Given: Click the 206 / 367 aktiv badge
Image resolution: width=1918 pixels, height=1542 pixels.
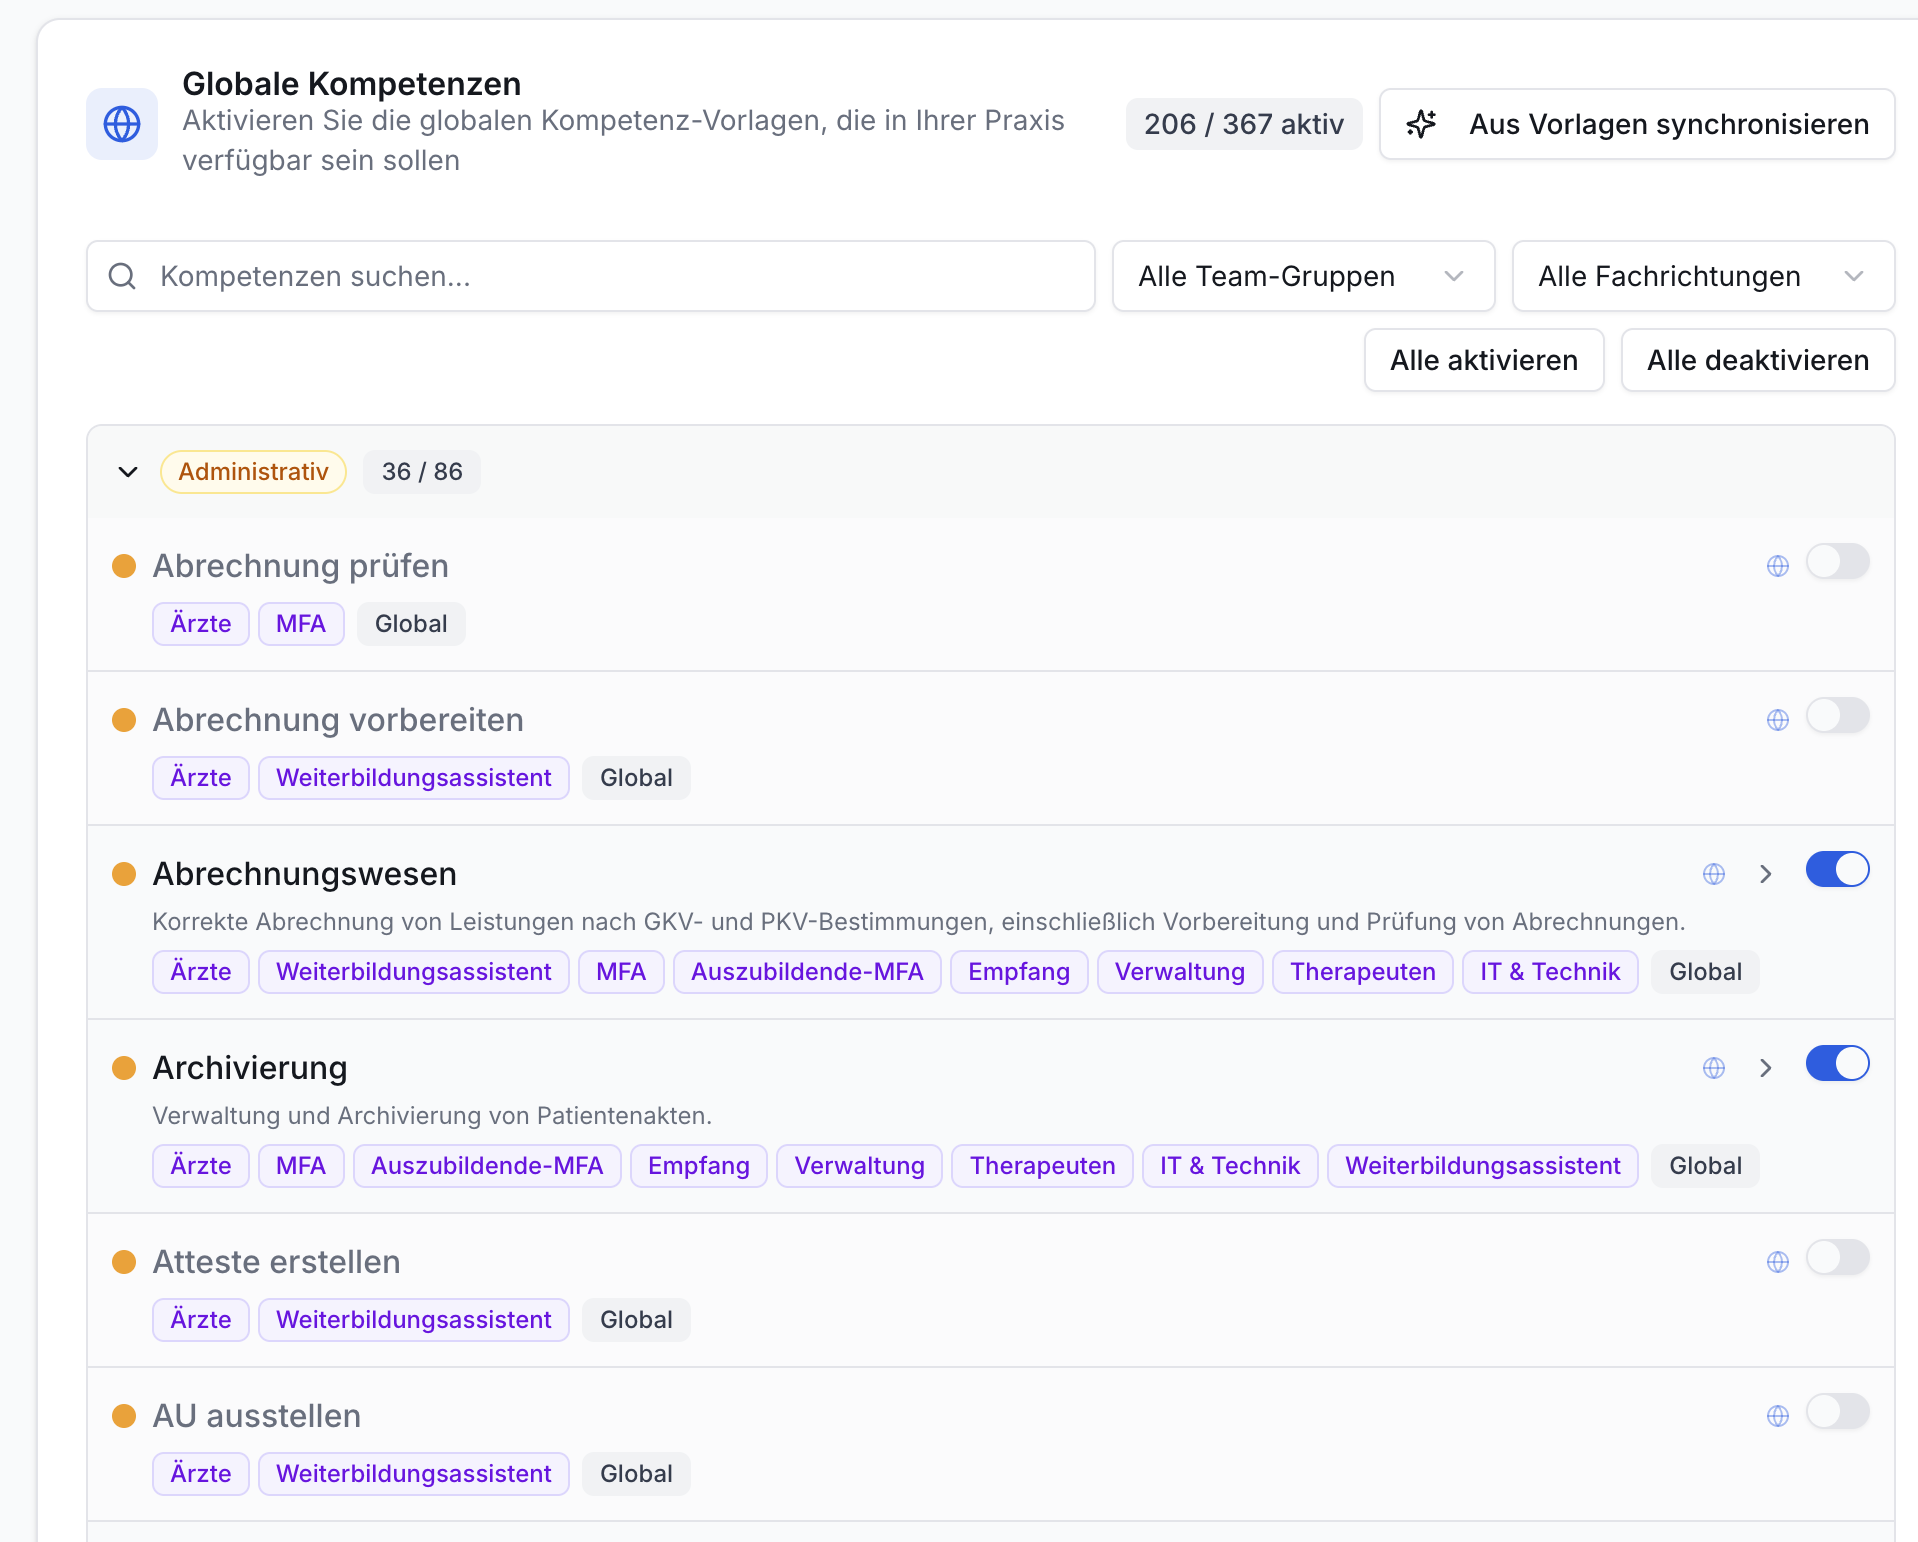Looking at the screenshot, I should (1244, 124).
